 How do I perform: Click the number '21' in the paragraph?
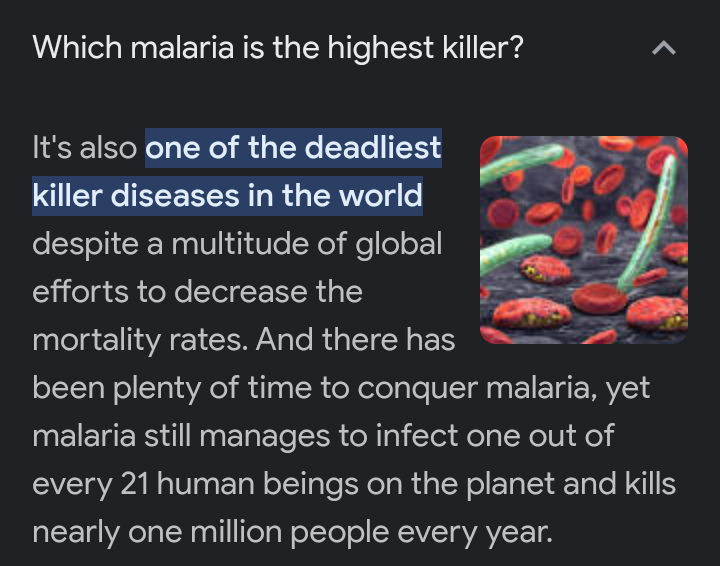135,484
